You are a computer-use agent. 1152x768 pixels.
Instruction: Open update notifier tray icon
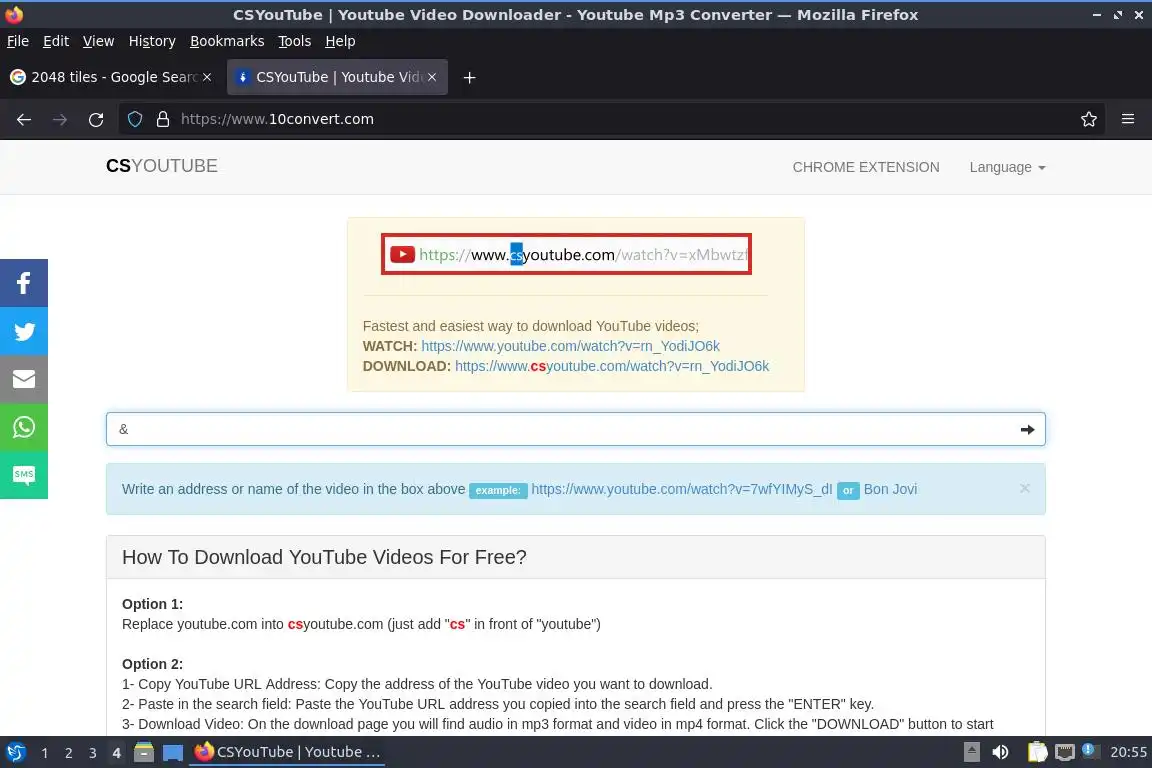[x=1090, y=751]
